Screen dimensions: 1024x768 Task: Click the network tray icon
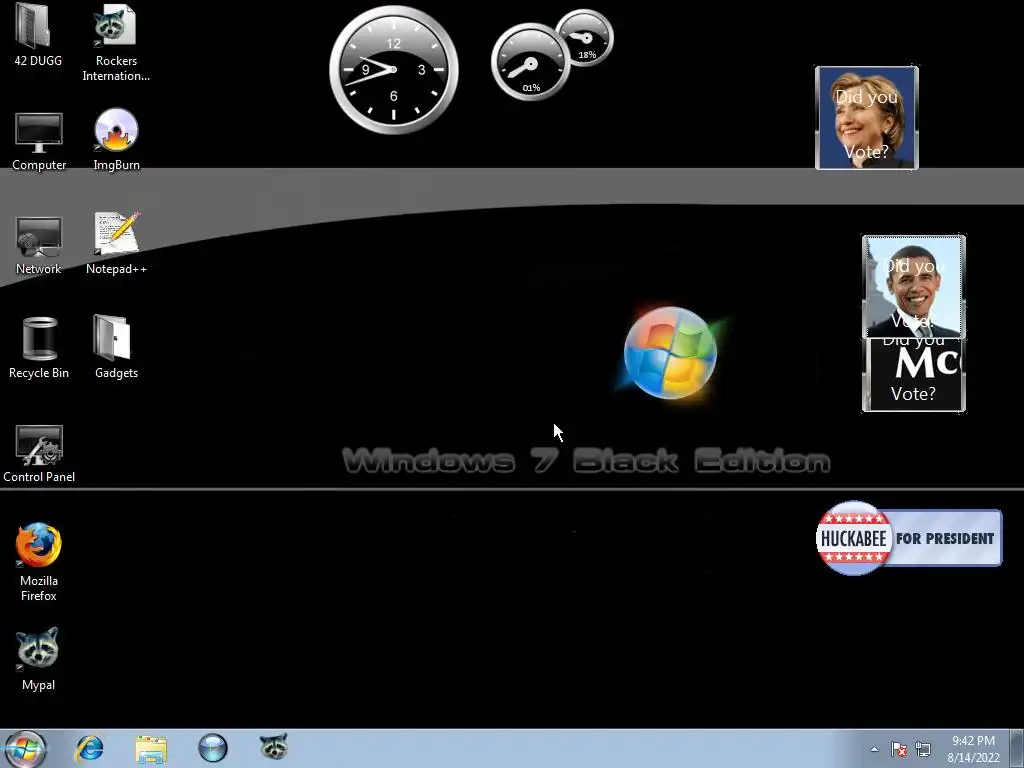point(923,749)
